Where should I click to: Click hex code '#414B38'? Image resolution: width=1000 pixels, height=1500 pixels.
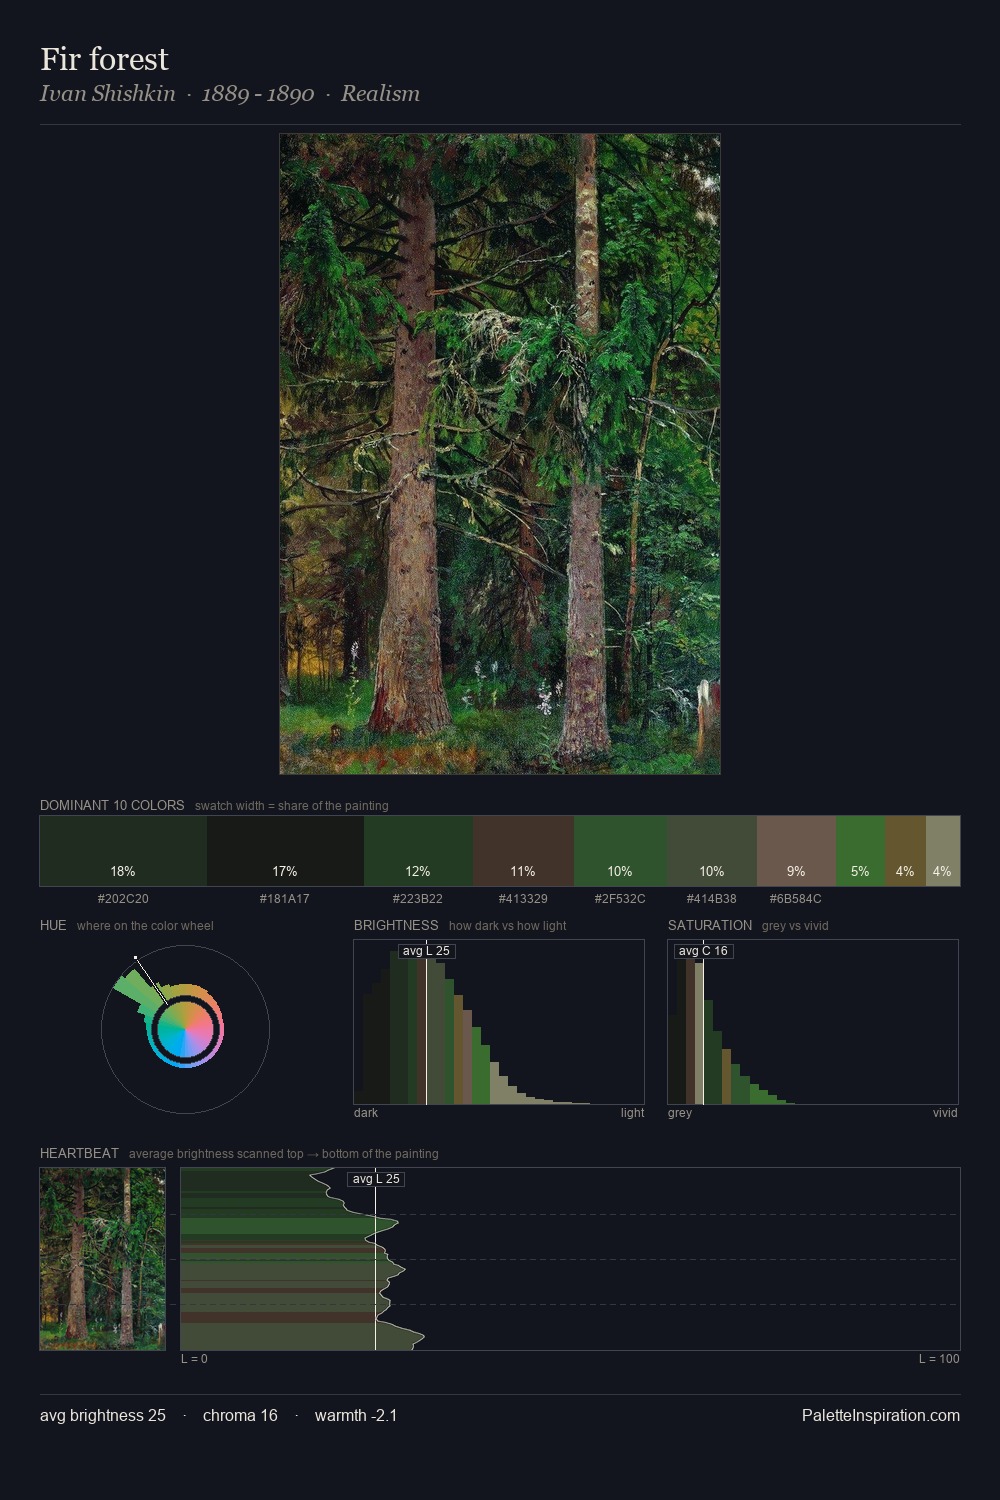click(712, 899)
